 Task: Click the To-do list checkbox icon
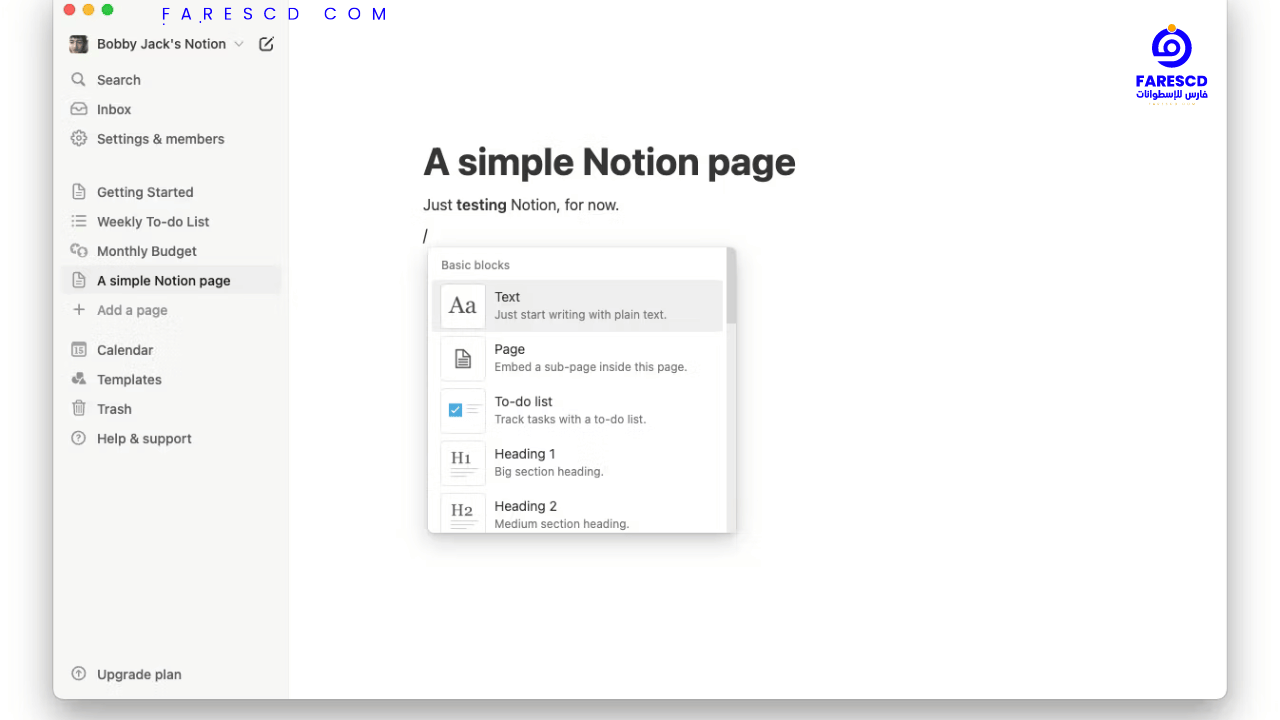coord(463,410)
